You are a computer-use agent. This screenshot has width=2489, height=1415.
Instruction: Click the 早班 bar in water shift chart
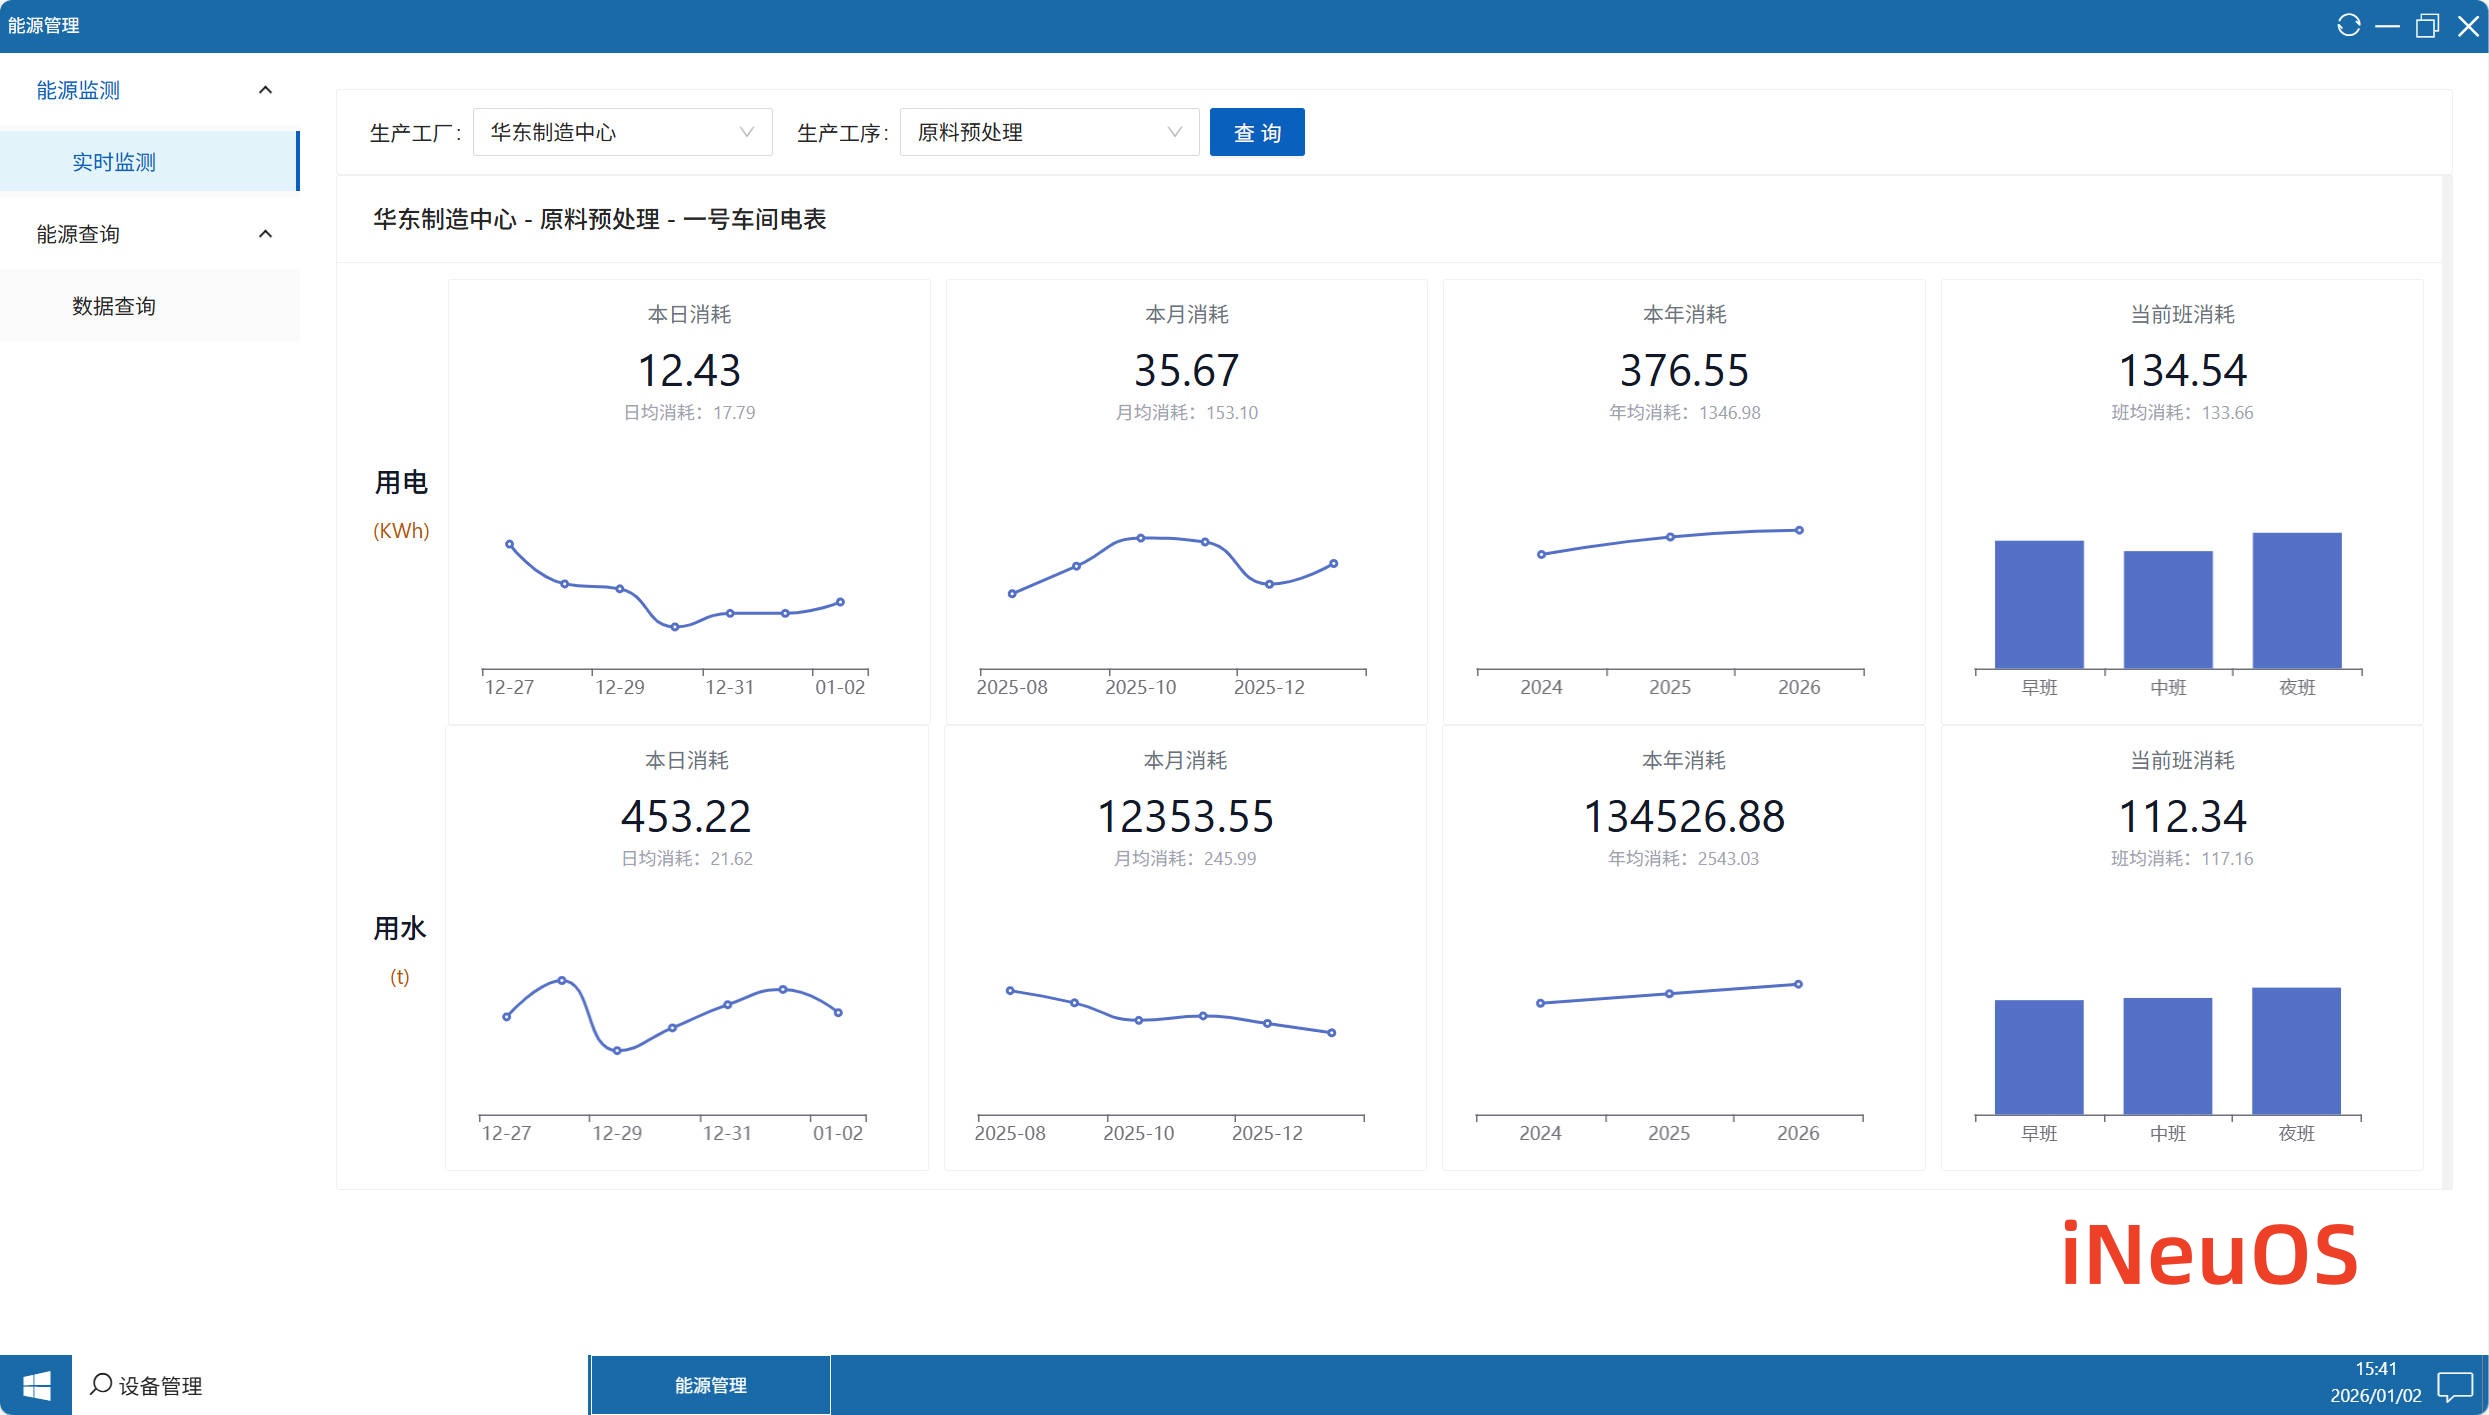pos(2038,1056)
